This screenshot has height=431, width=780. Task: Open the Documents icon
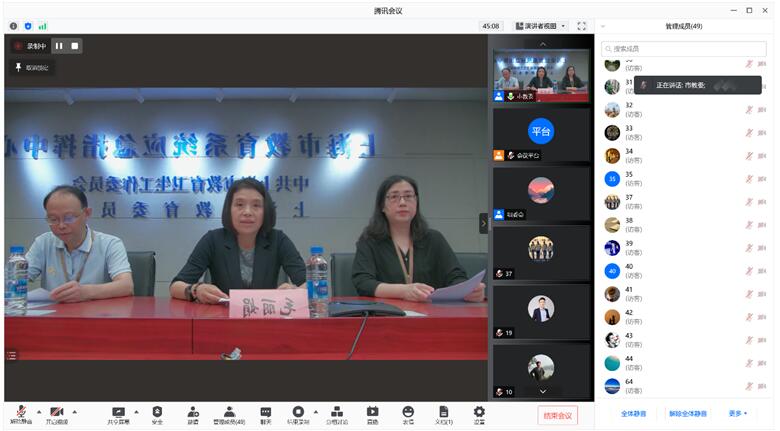pyautogui.click(x=443, y=414)
